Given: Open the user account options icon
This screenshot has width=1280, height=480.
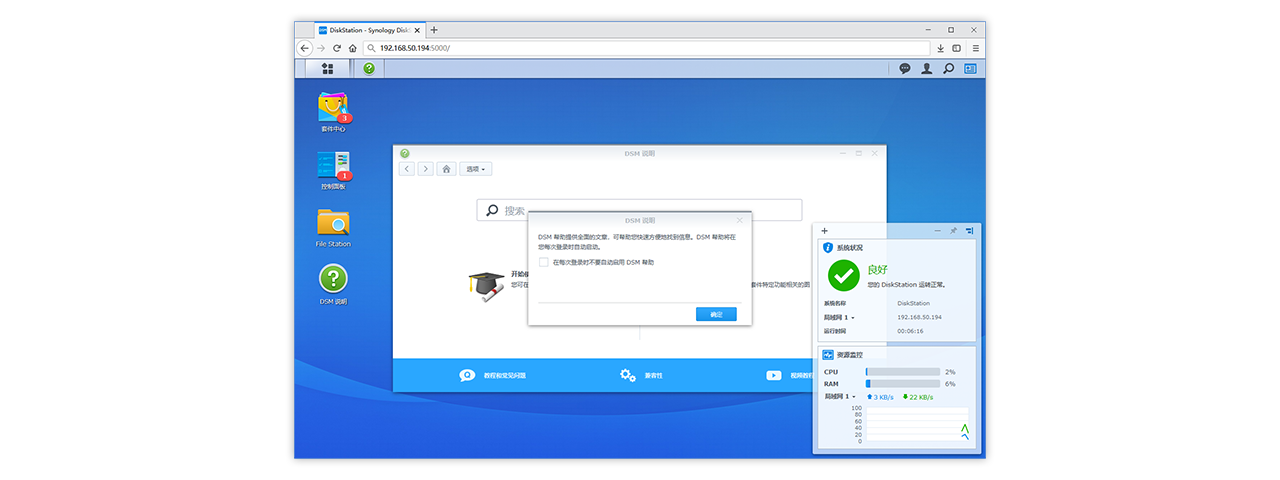Looking at the screenshot, I should pyautogui.click(x=927, y=68).
